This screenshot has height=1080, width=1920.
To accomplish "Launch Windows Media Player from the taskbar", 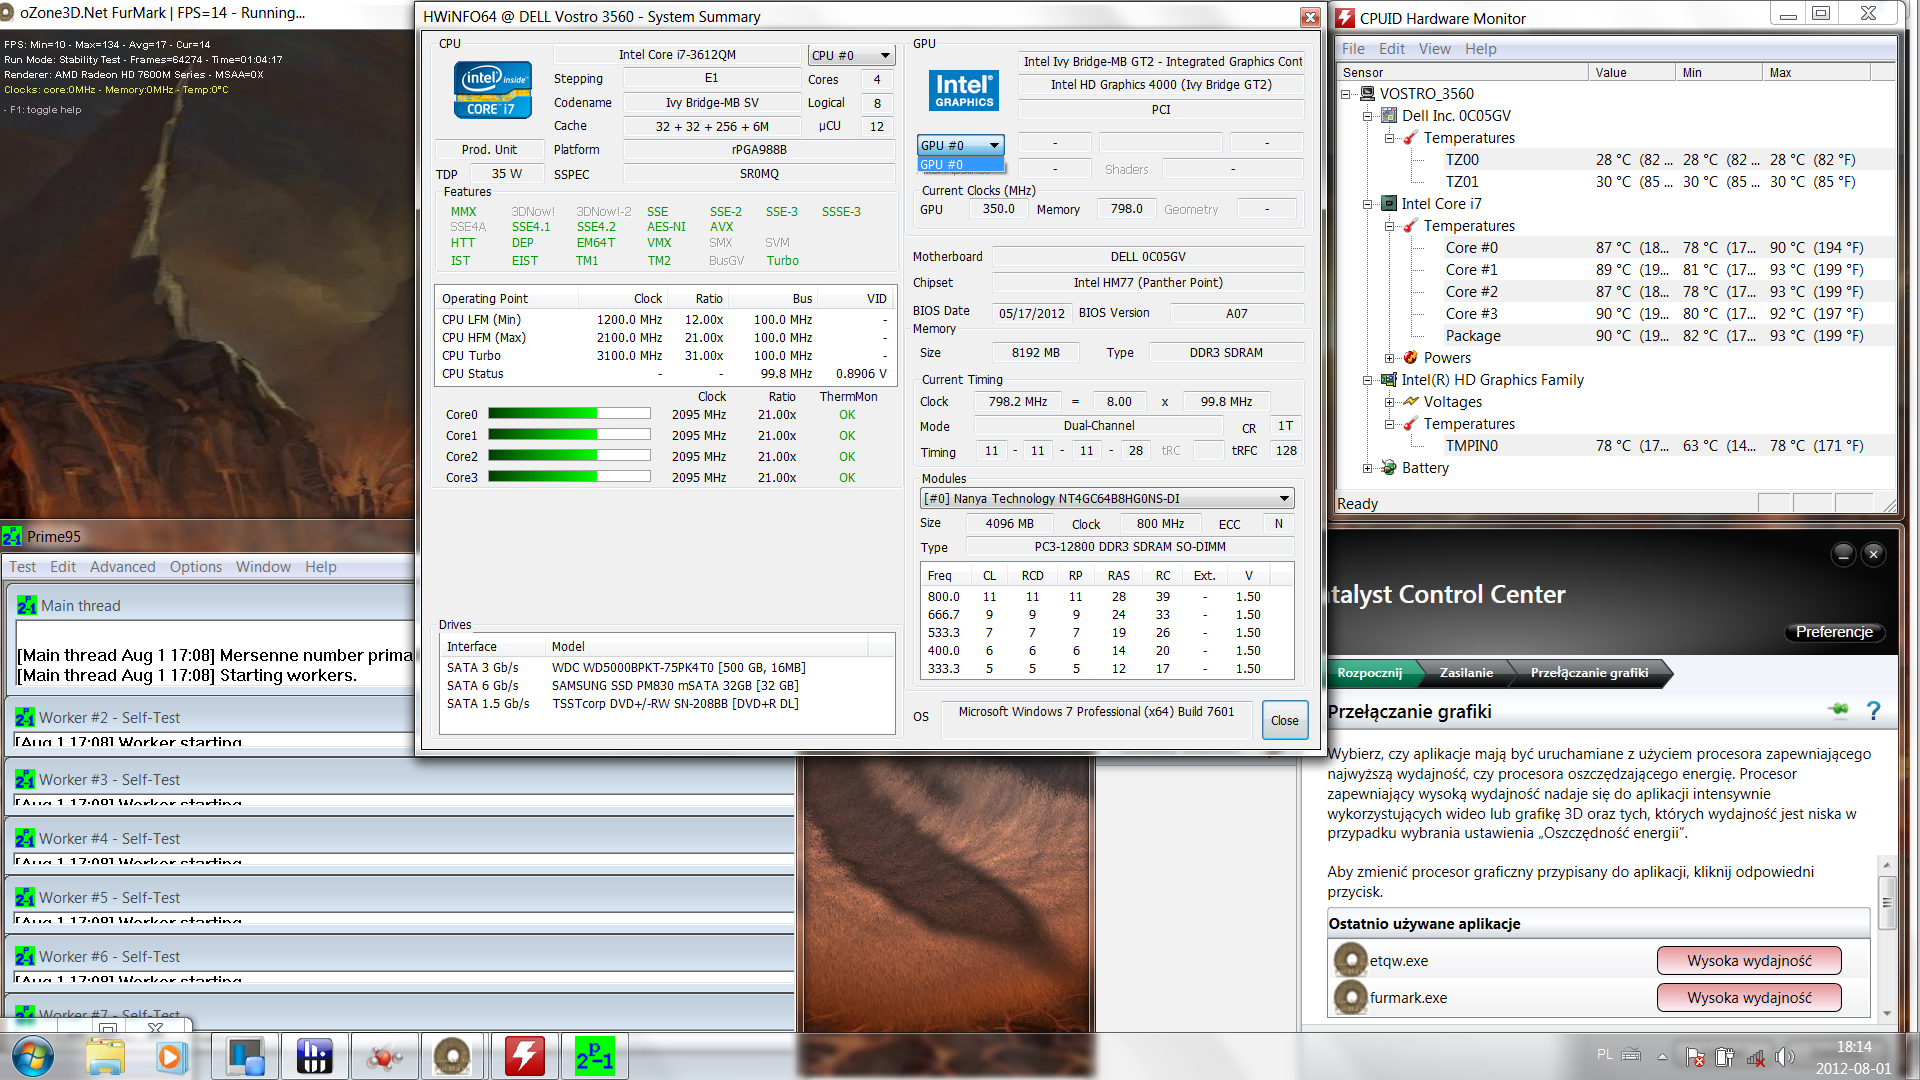I will click(170, 1056).
